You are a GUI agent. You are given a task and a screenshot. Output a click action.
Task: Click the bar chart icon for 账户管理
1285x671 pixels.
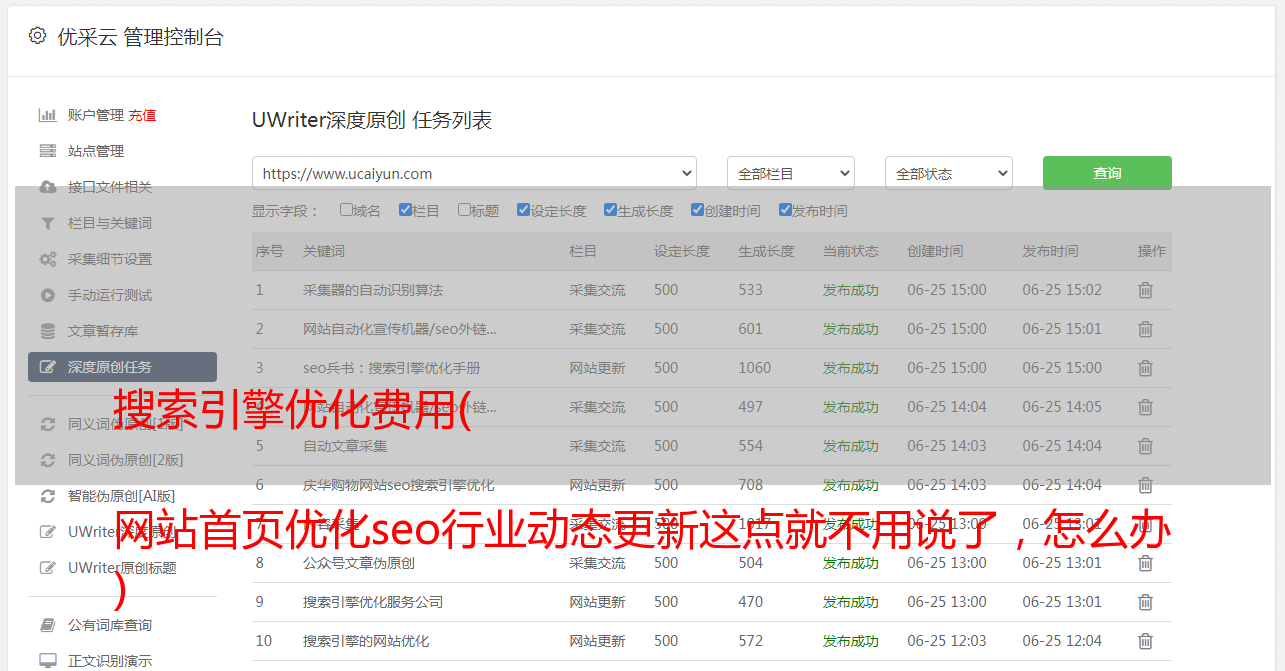[47, 115]
